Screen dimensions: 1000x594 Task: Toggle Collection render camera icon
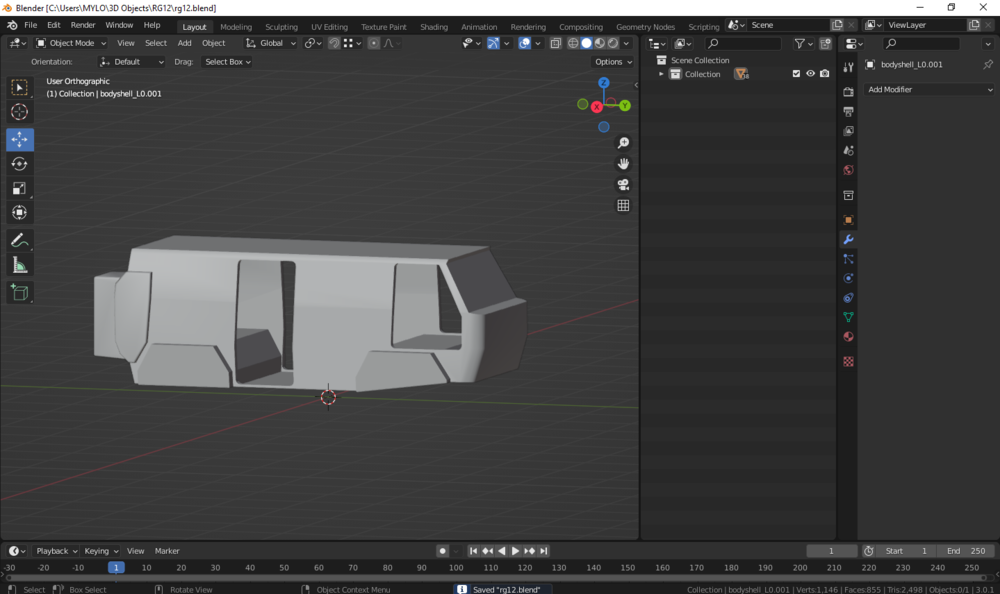tap(824, 74)
